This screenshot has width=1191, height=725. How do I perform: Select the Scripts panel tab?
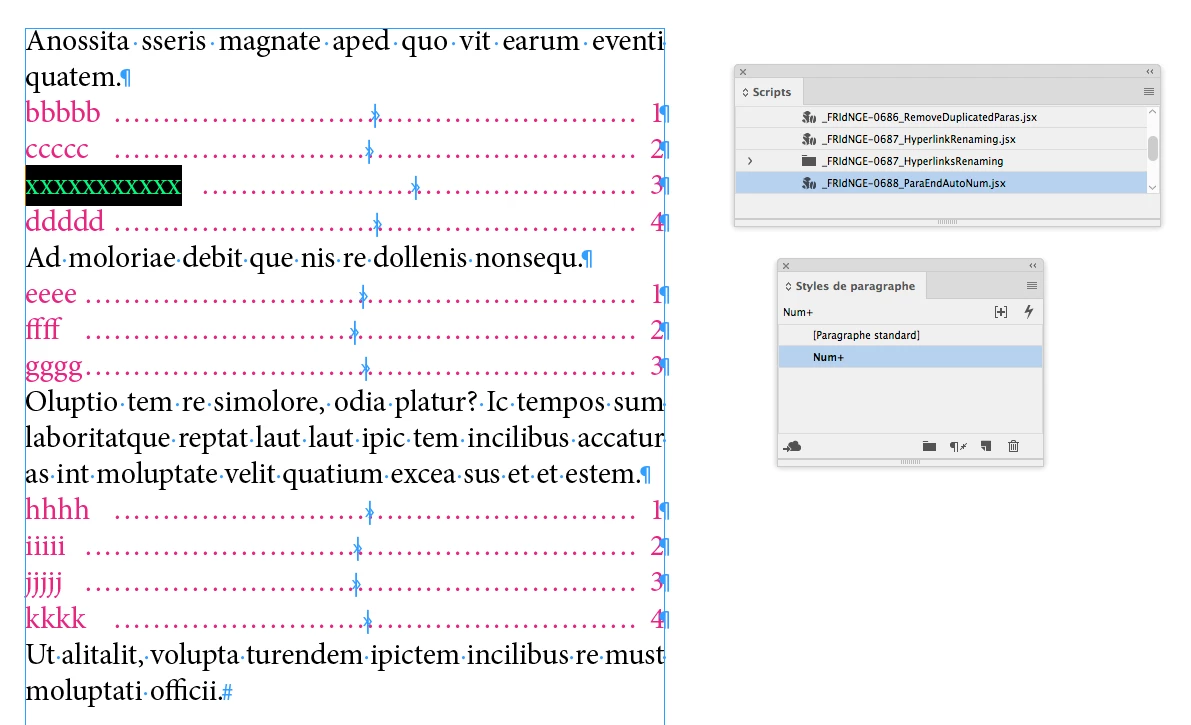pos(771,92)
